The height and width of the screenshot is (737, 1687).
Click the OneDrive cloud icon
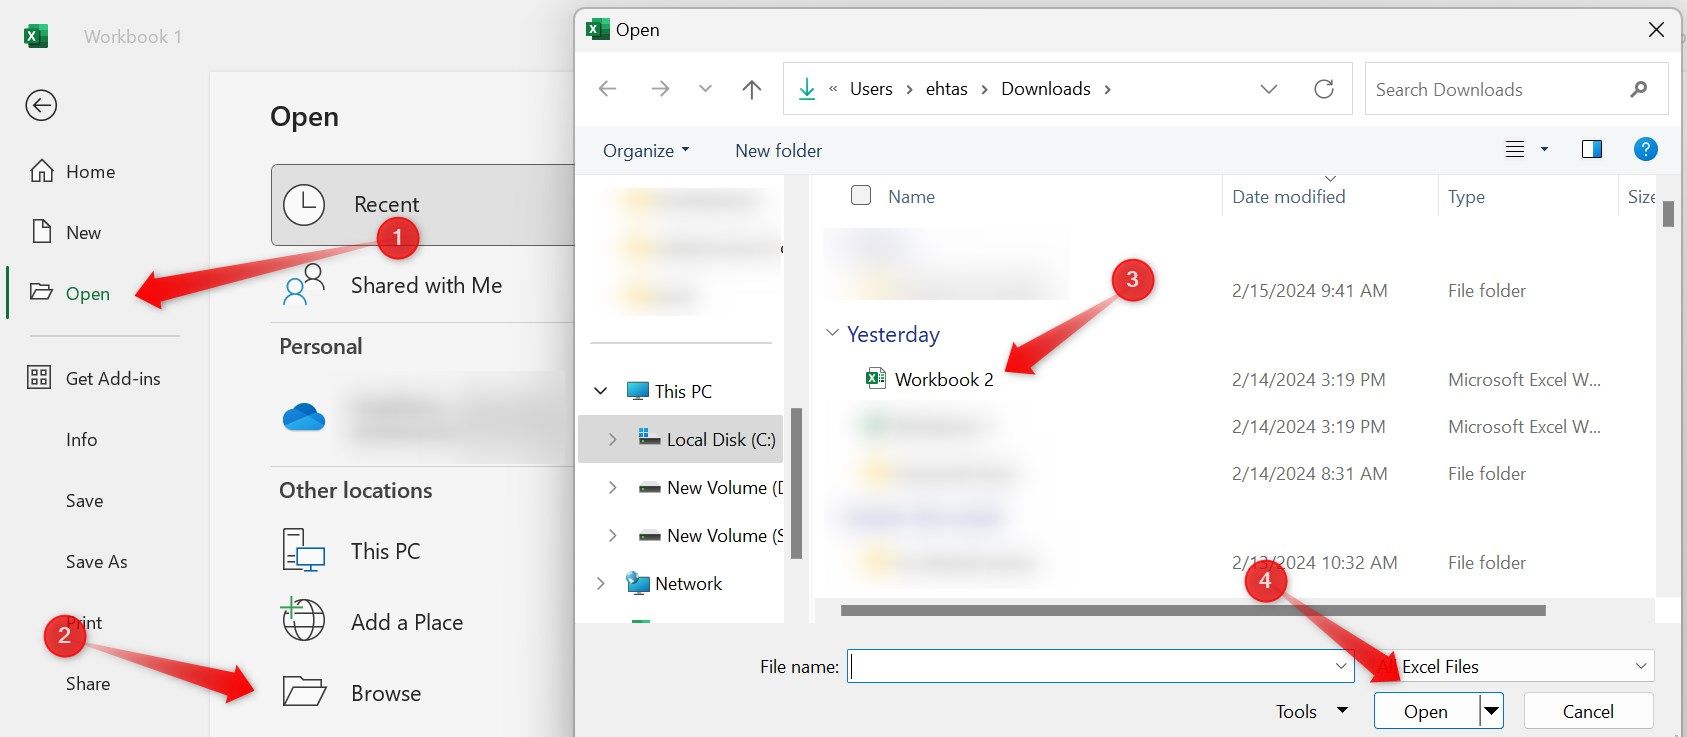304,417
